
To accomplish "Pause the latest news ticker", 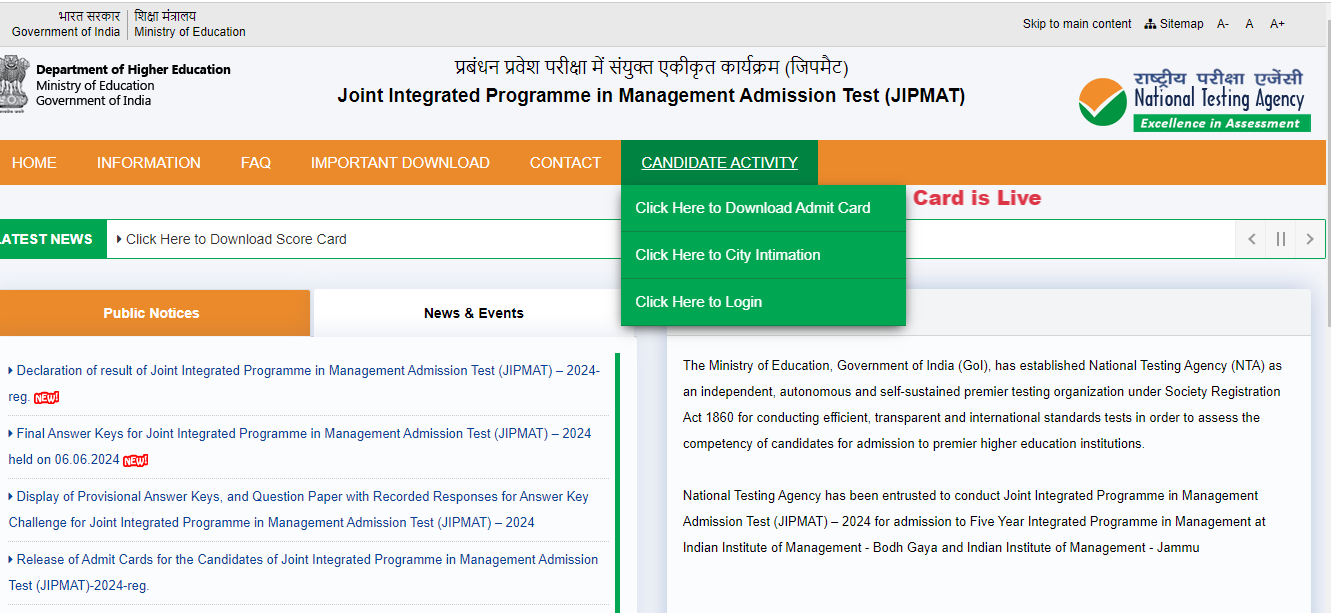I will [x=1280, y=239].
